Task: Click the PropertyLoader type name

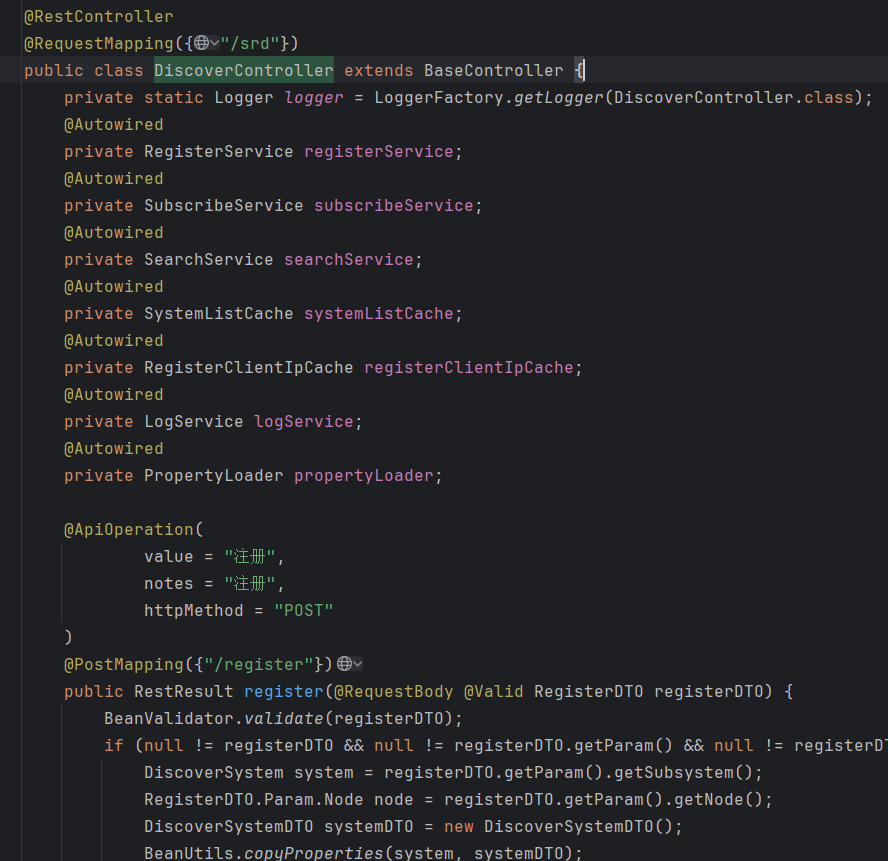Action: click(x=214, y=475)
